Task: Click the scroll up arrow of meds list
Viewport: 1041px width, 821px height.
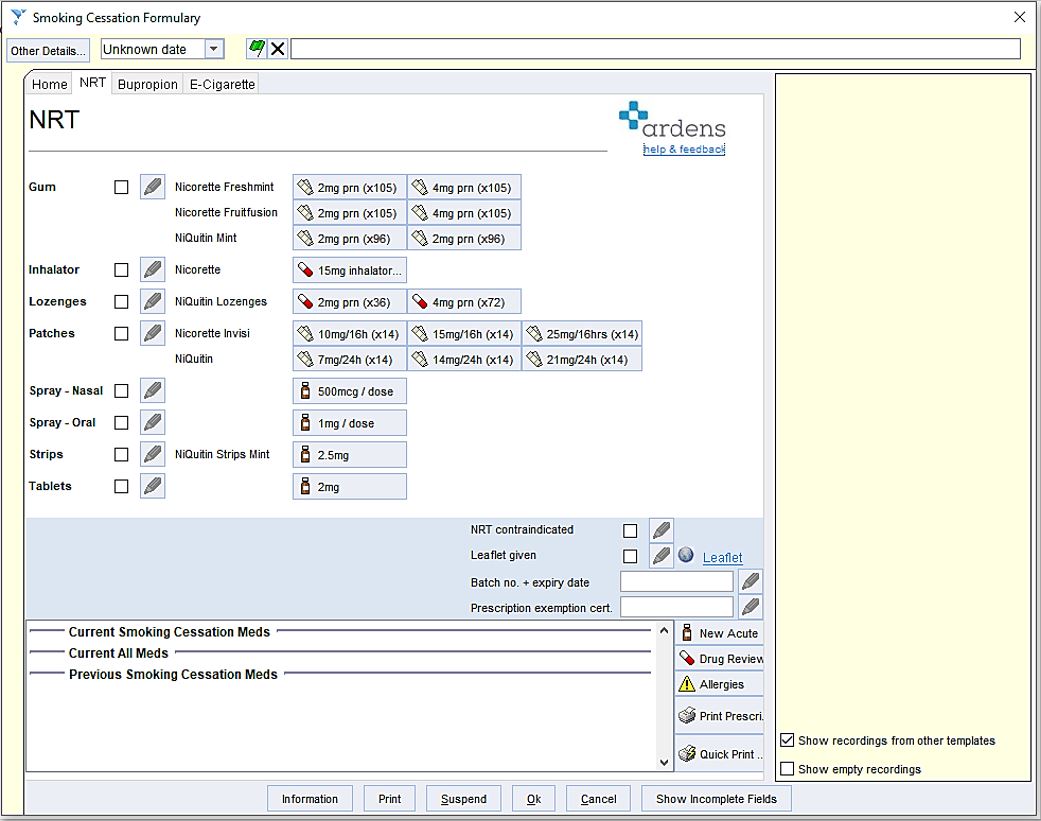Action: click(x=664, y=631)
